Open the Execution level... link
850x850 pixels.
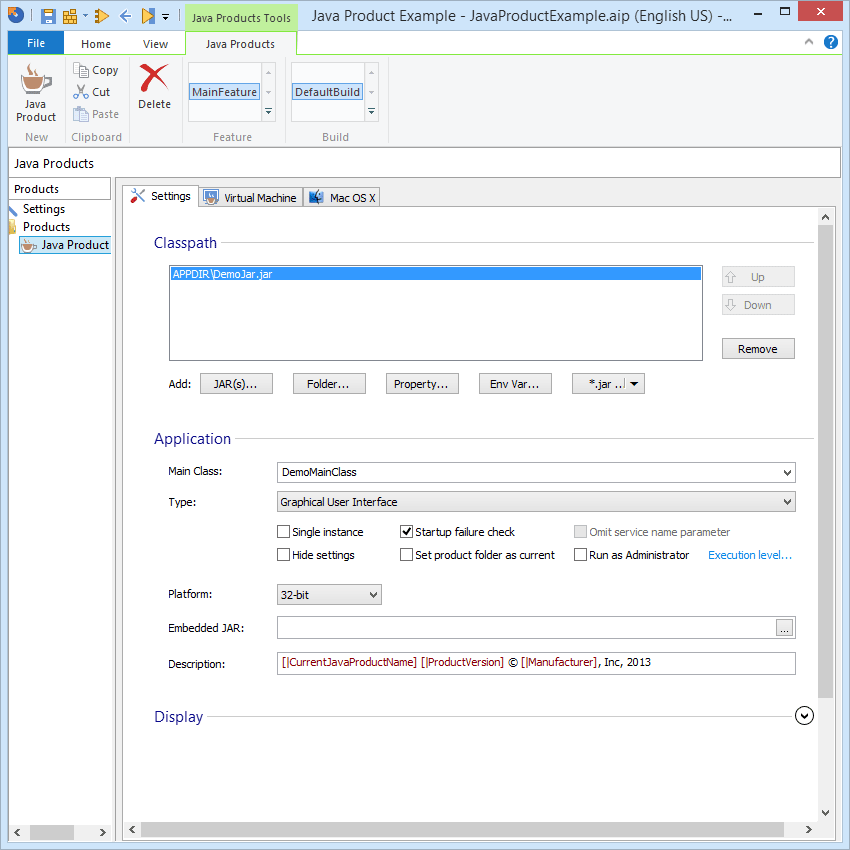coord(750,555)
